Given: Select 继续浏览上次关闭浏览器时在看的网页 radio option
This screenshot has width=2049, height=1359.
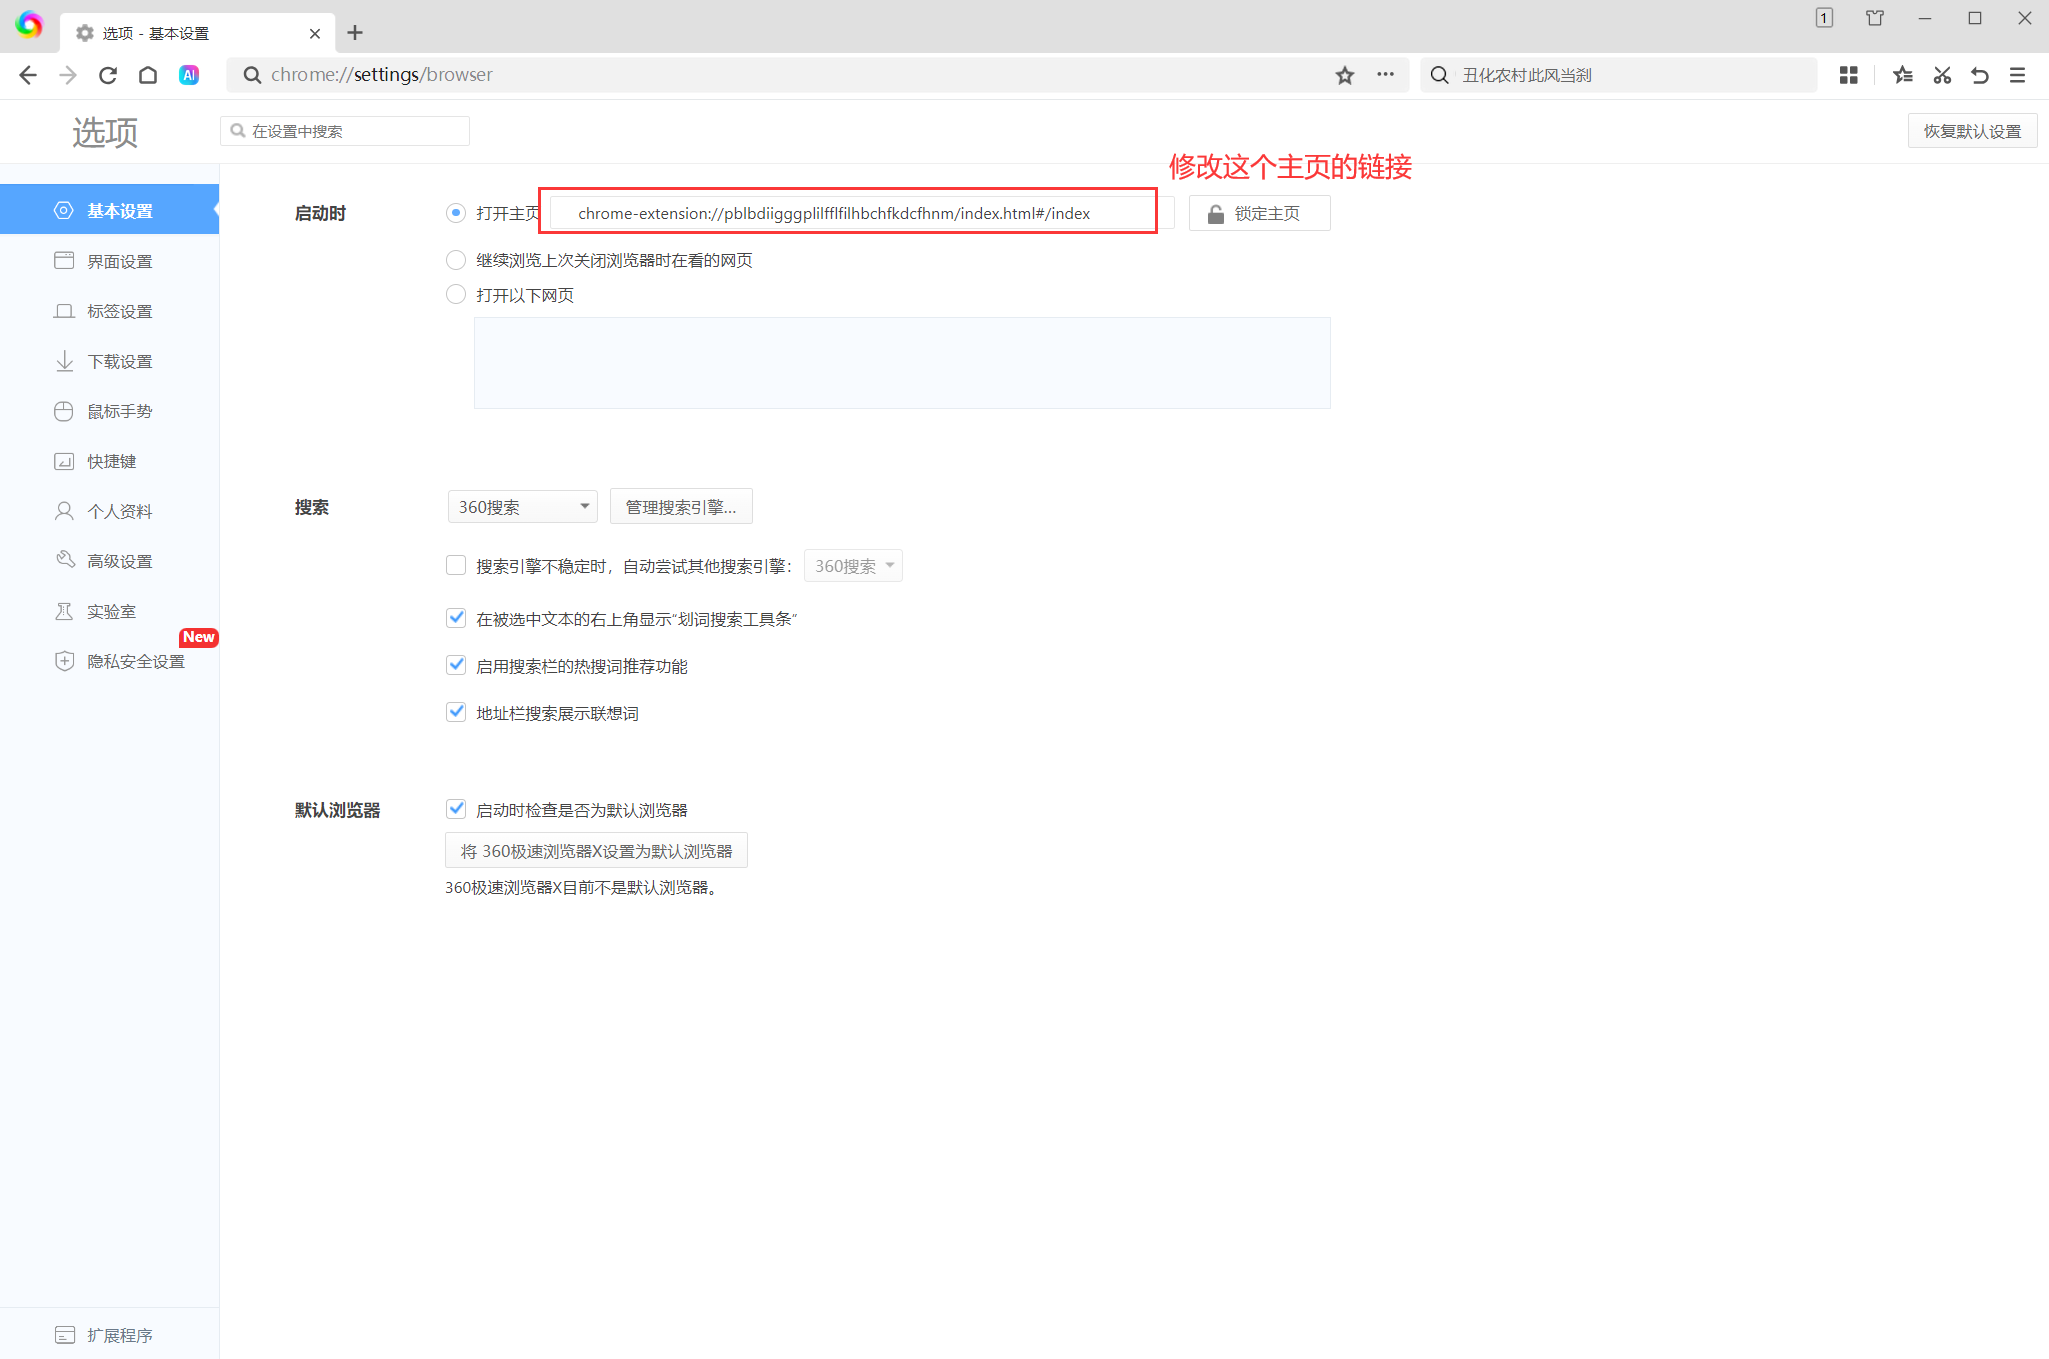Looking at the screenshot, I should click(x=456, y=260).
